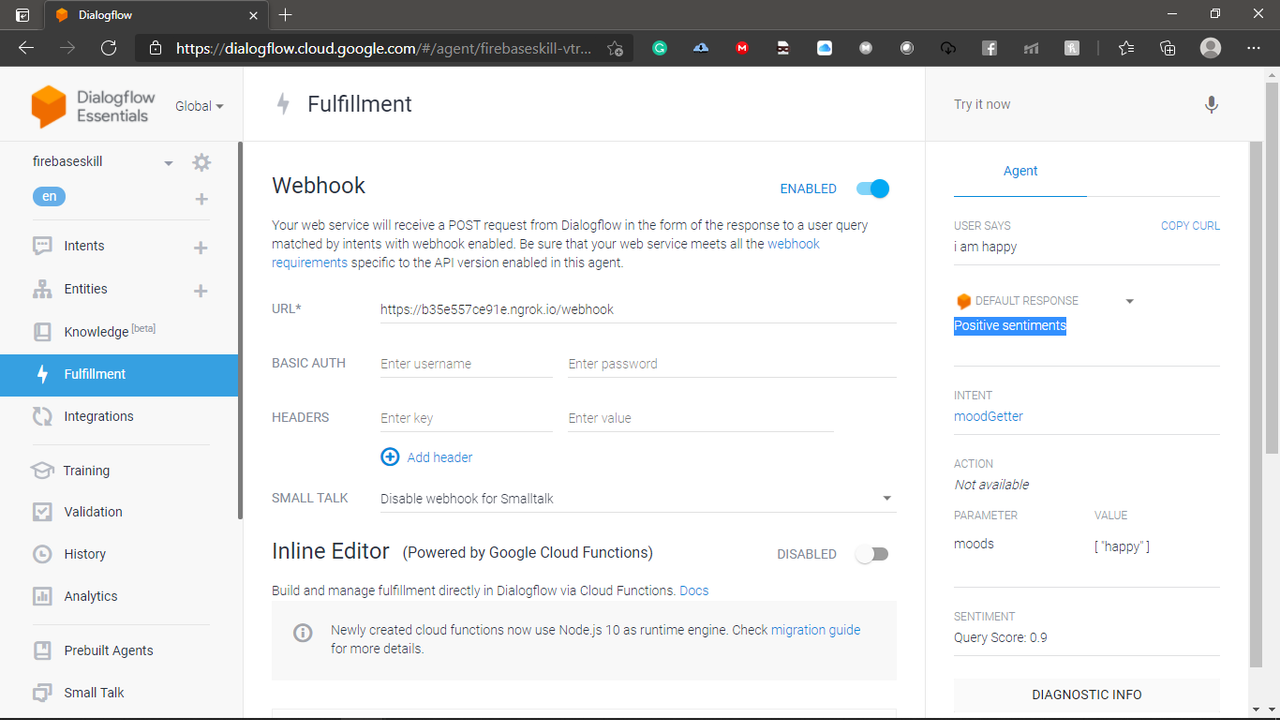Click the plus icon beside the en language
The width and height of the screenshot is (1280, 720).
pos(201,199)
